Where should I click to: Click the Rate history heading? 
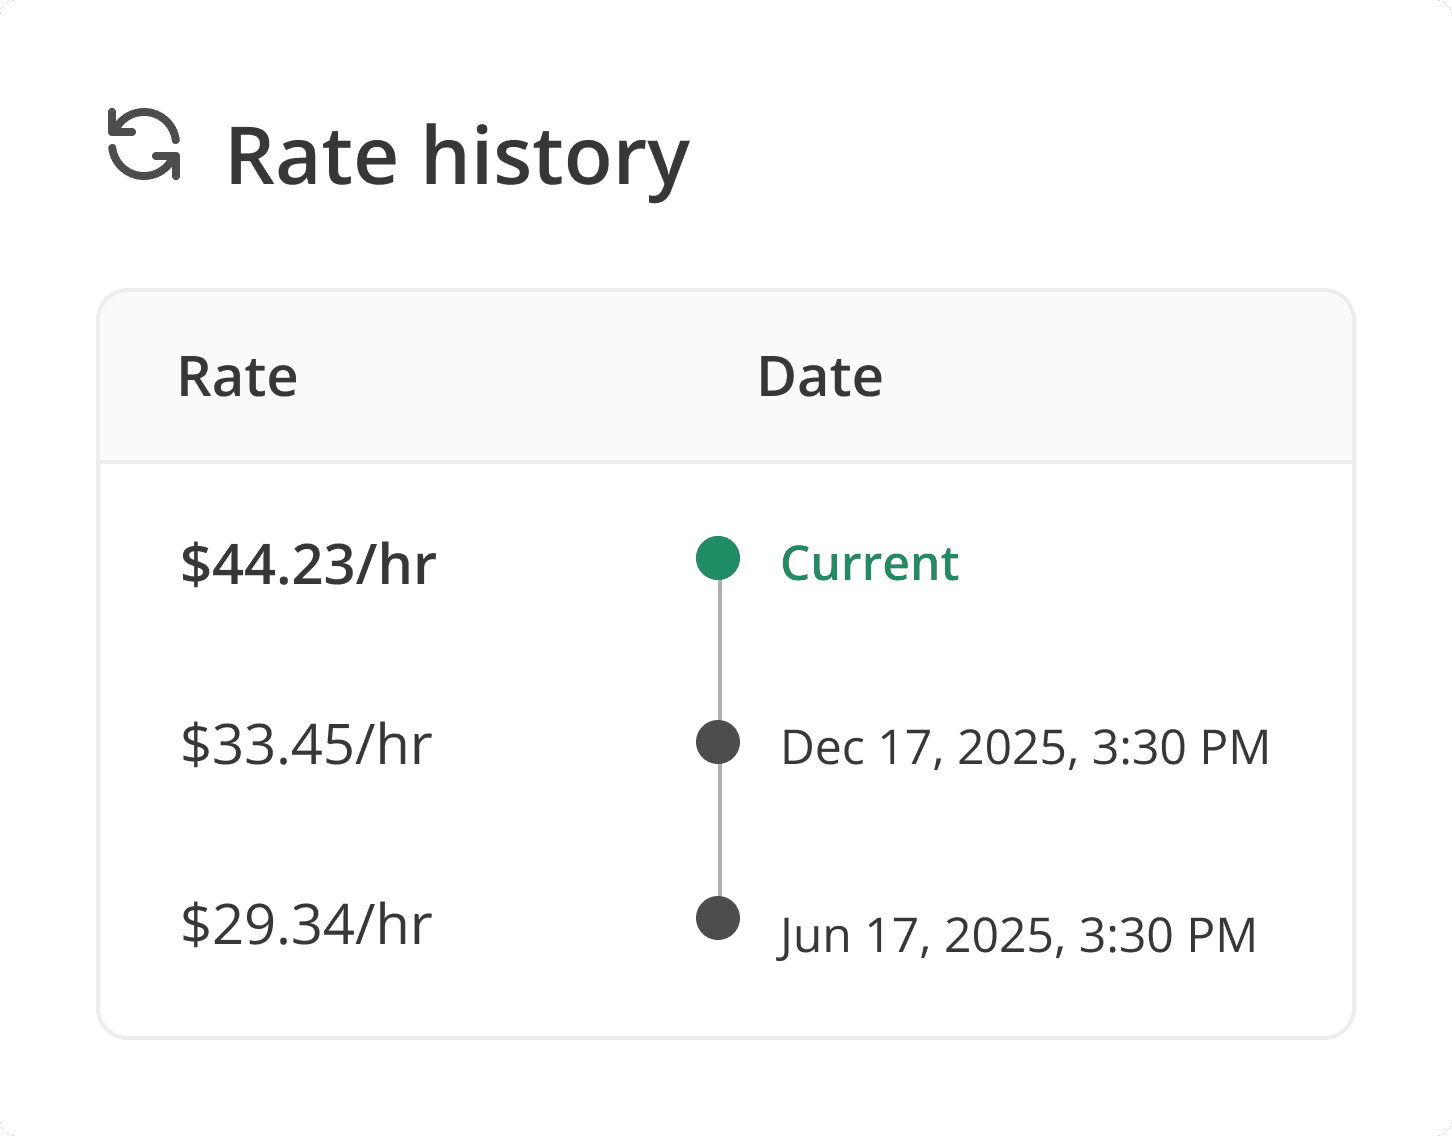[x=457, y=157]
